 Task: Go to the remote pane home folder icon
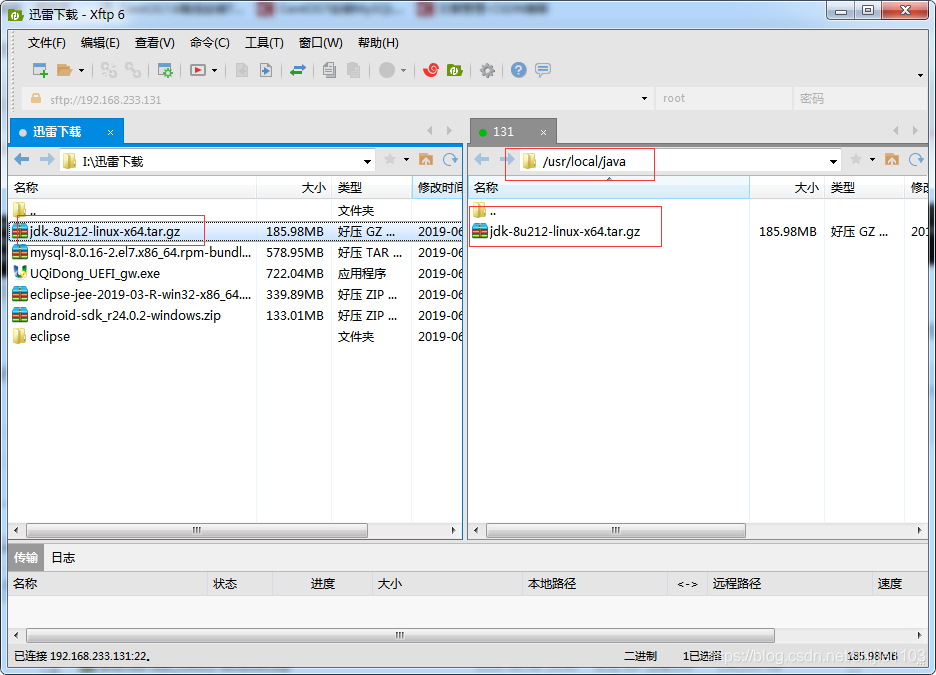[x=892, y=159]
